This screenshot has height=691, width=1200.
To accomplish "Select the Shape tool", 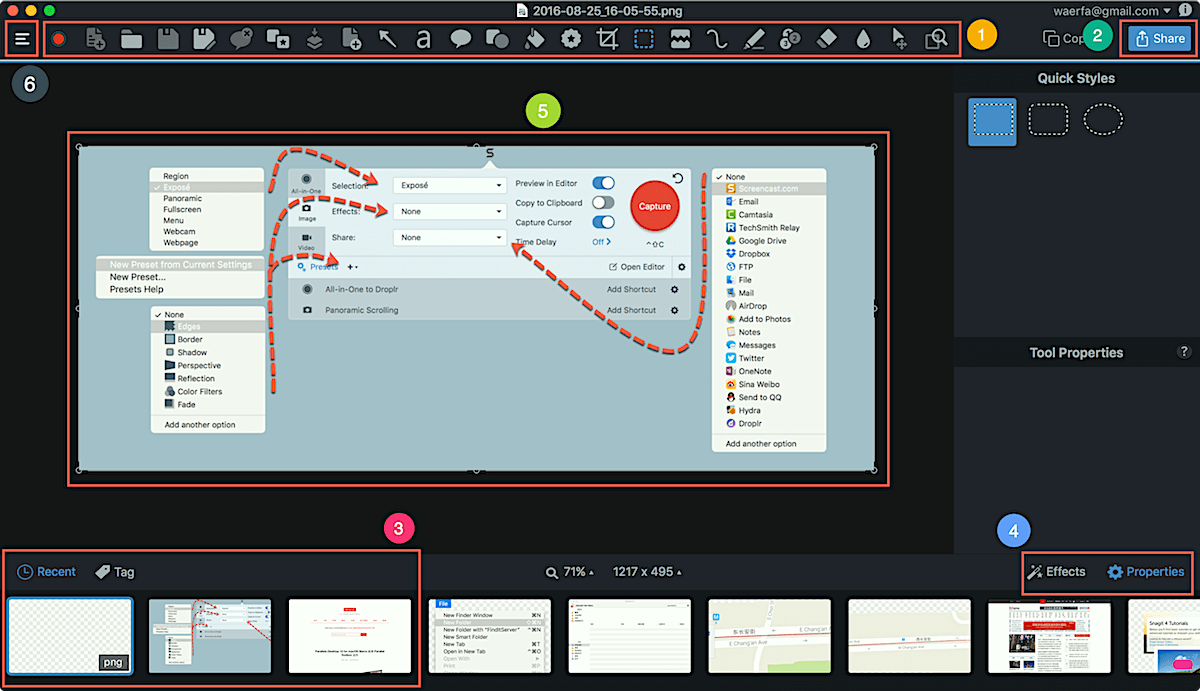I will pyautogui.click(x=497, y=40).
